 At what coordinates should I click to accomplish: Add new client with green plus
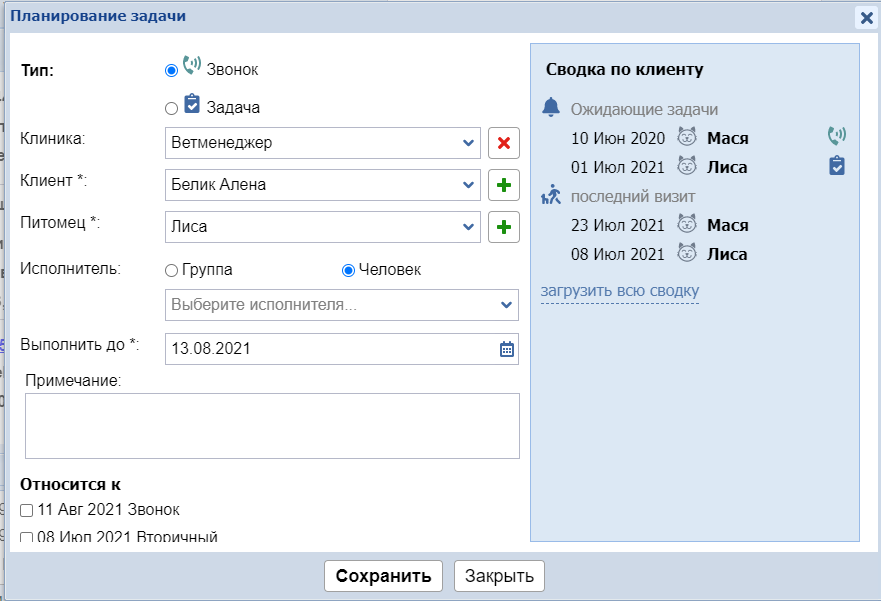tap(503, 185)
